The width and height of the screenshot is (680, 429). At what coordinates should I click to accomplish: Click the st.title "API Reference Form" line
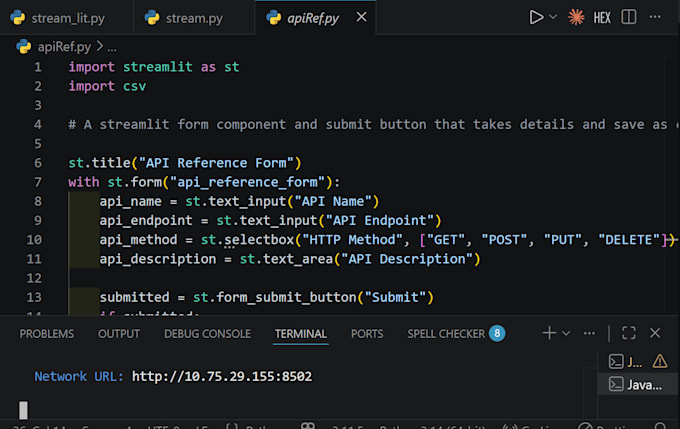[x=184, y=163]
